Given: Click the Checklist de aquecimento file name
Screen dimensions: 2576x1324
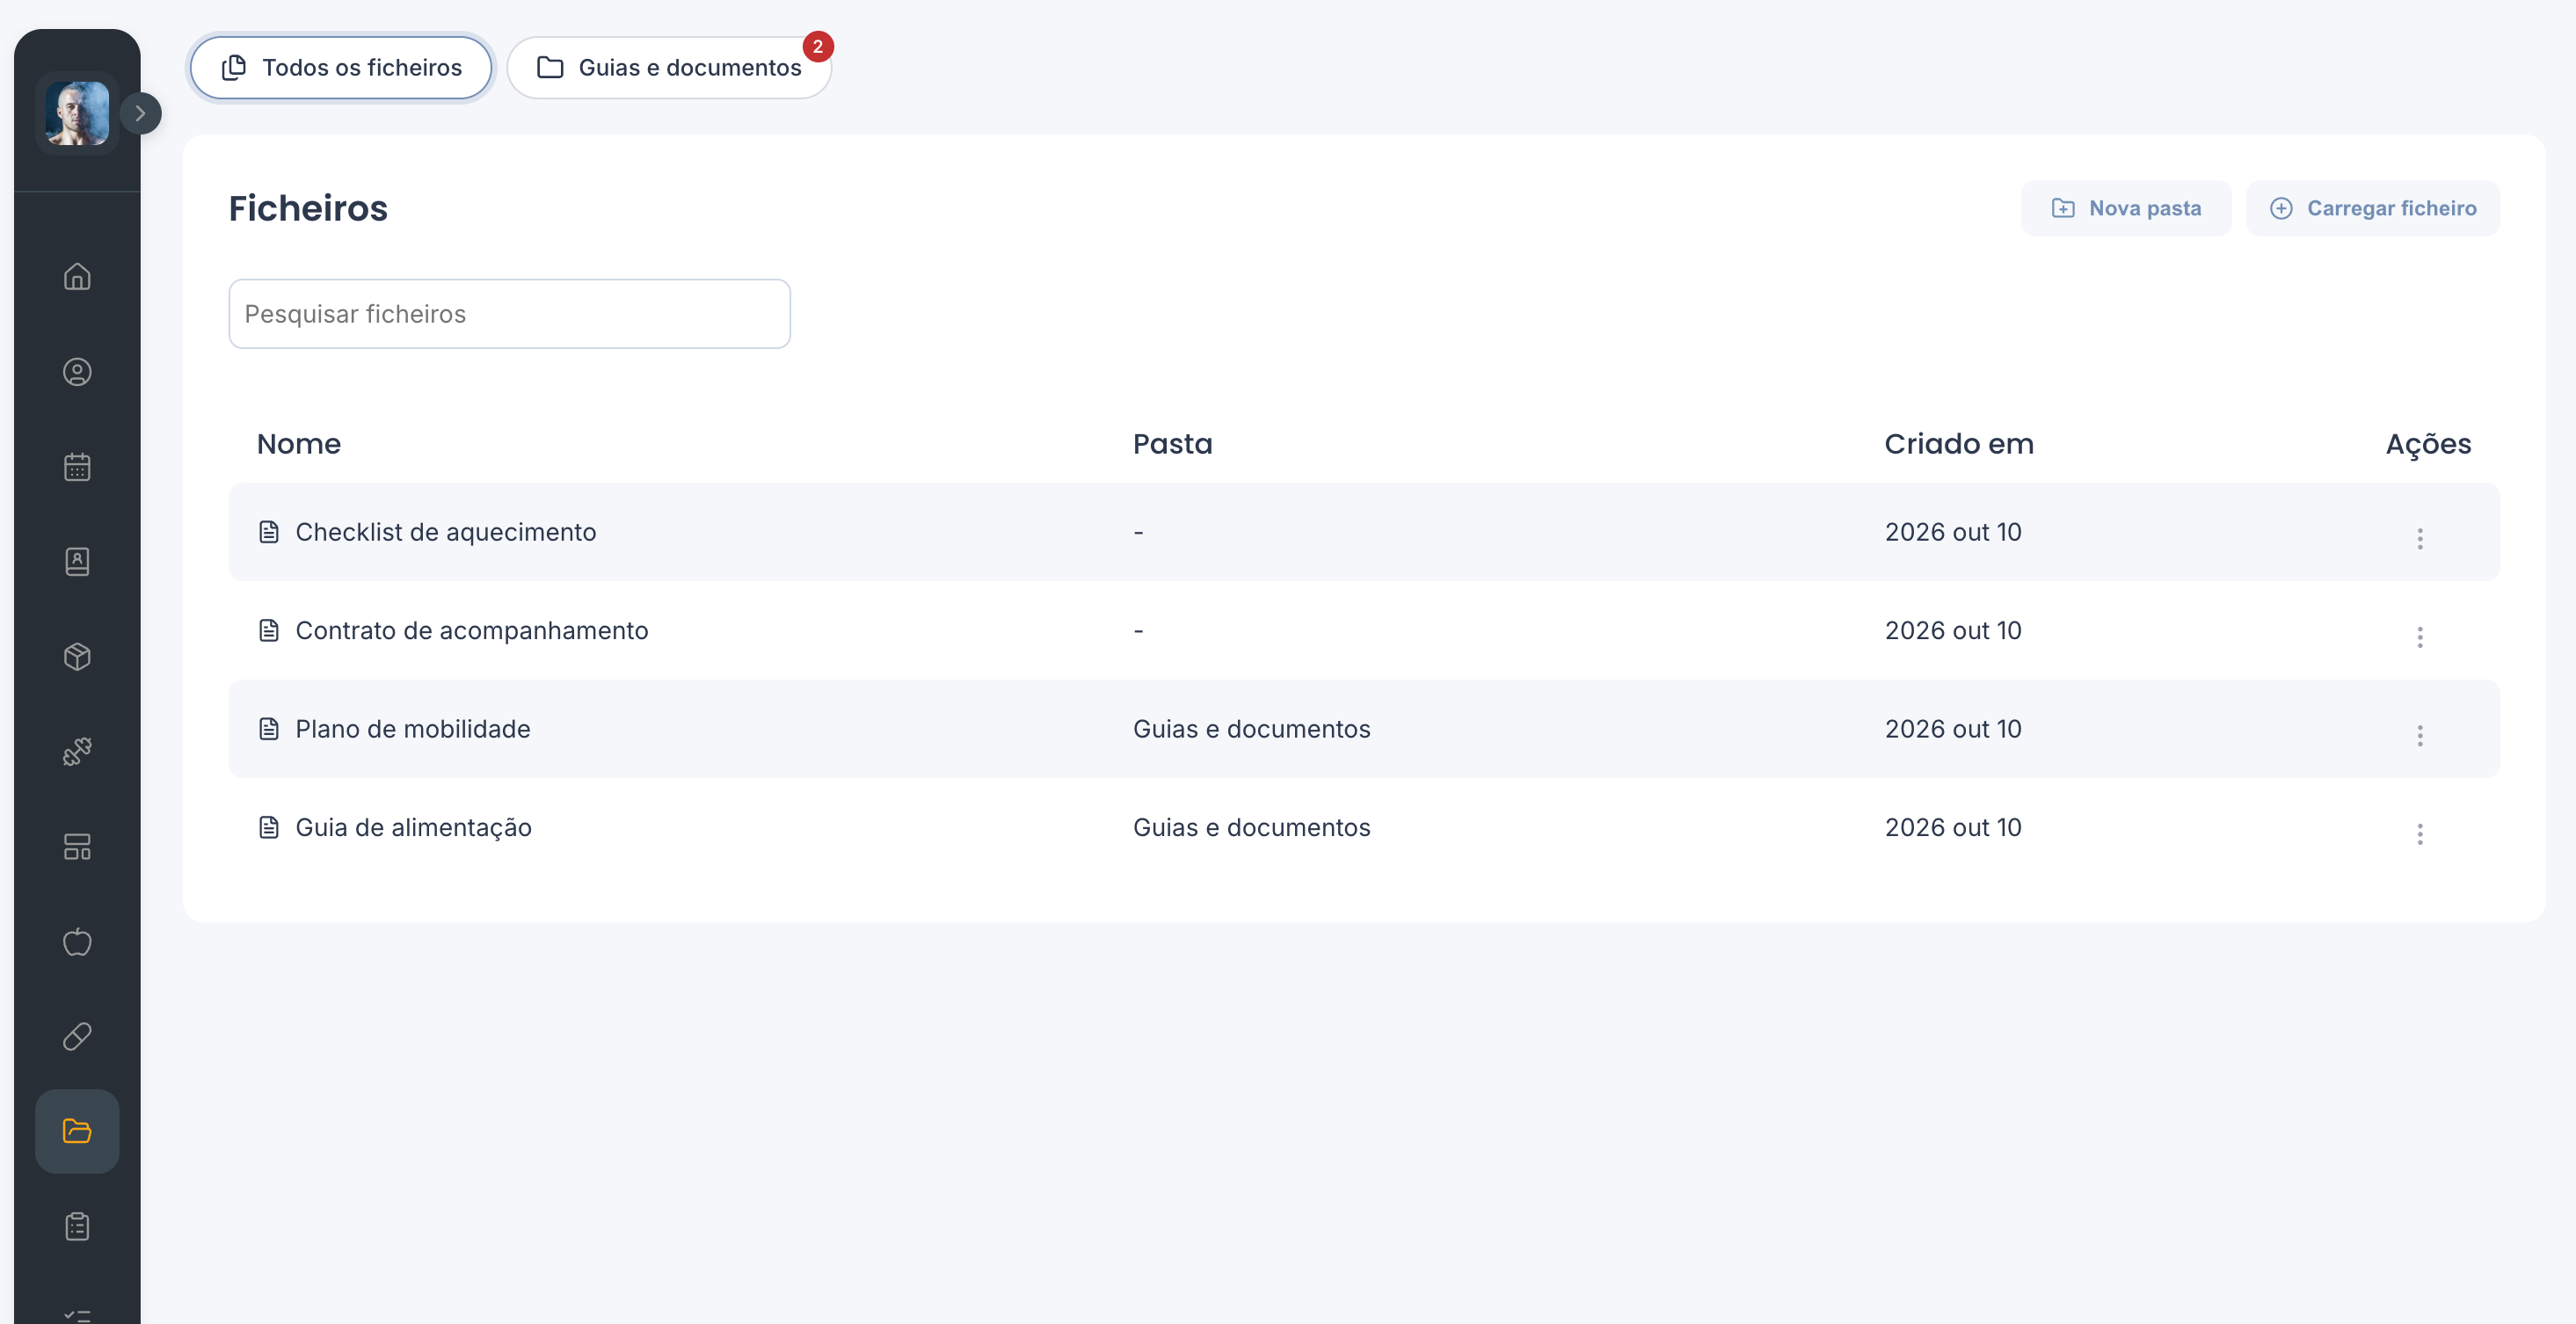Looking at the screenshot, I should click(x=446, y=532).
